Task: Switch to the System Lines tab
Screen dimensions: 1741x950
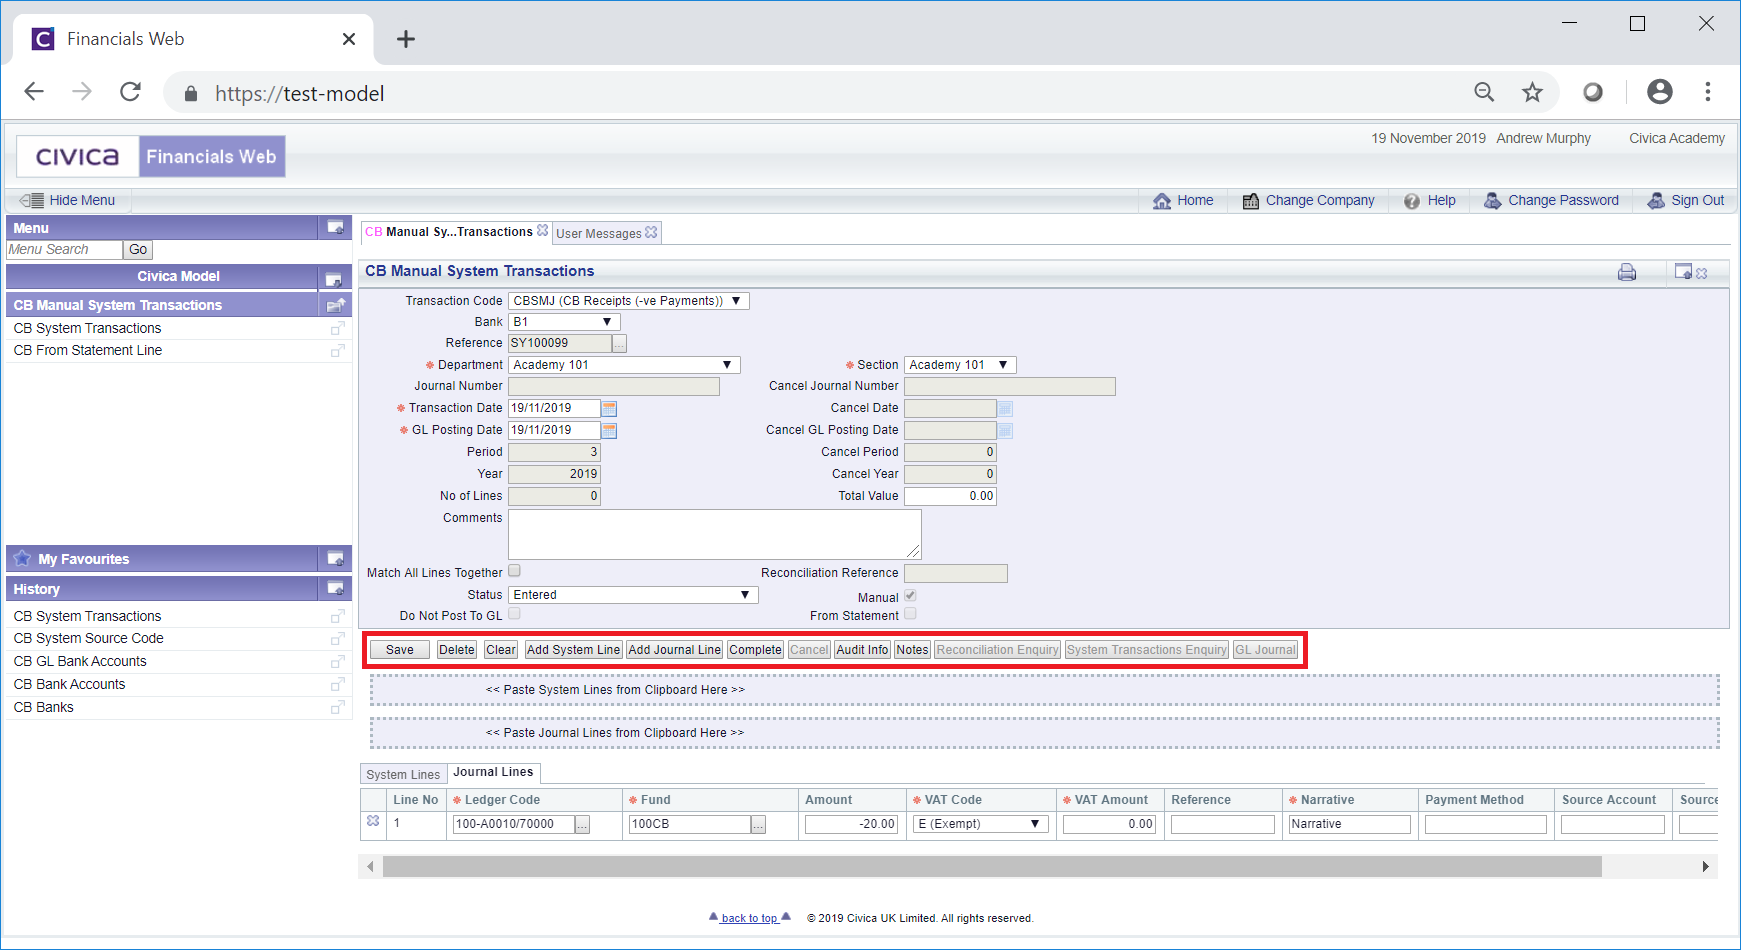Action: [x=403, y=774]
